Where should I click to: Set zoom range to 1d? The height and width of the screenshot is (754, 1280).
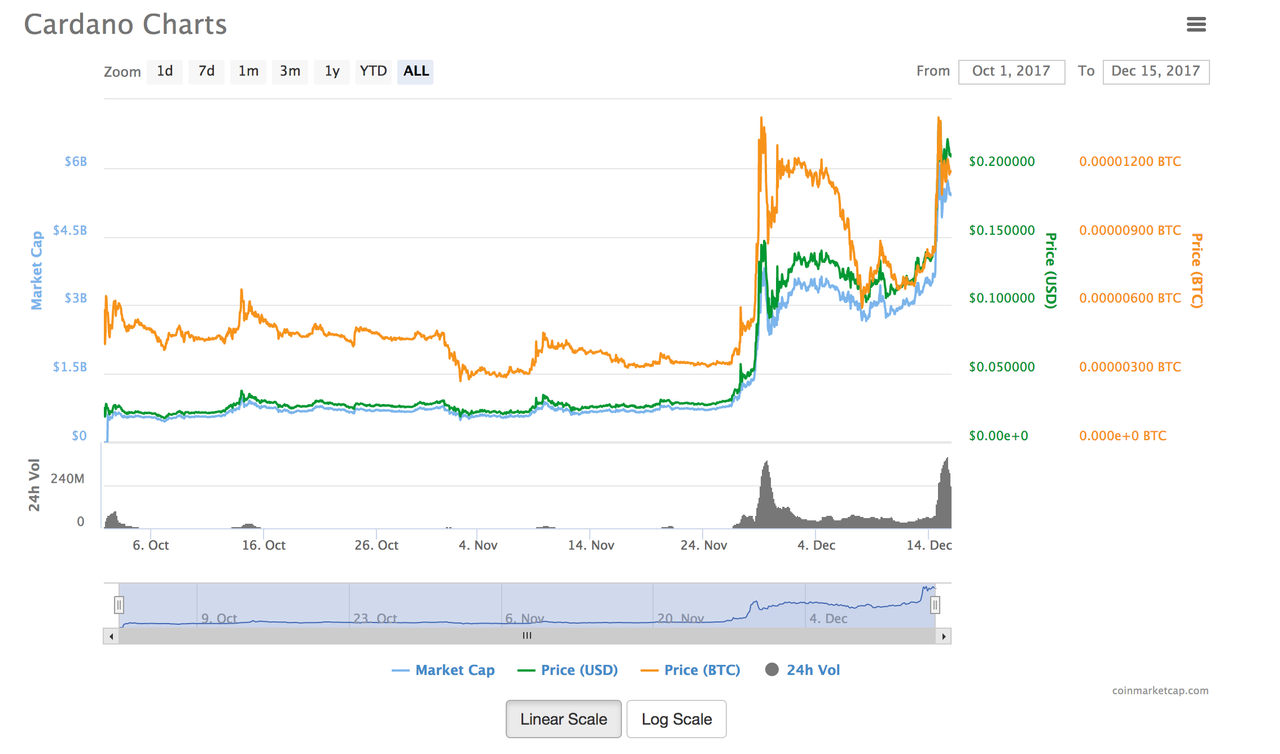pos(165,71)
